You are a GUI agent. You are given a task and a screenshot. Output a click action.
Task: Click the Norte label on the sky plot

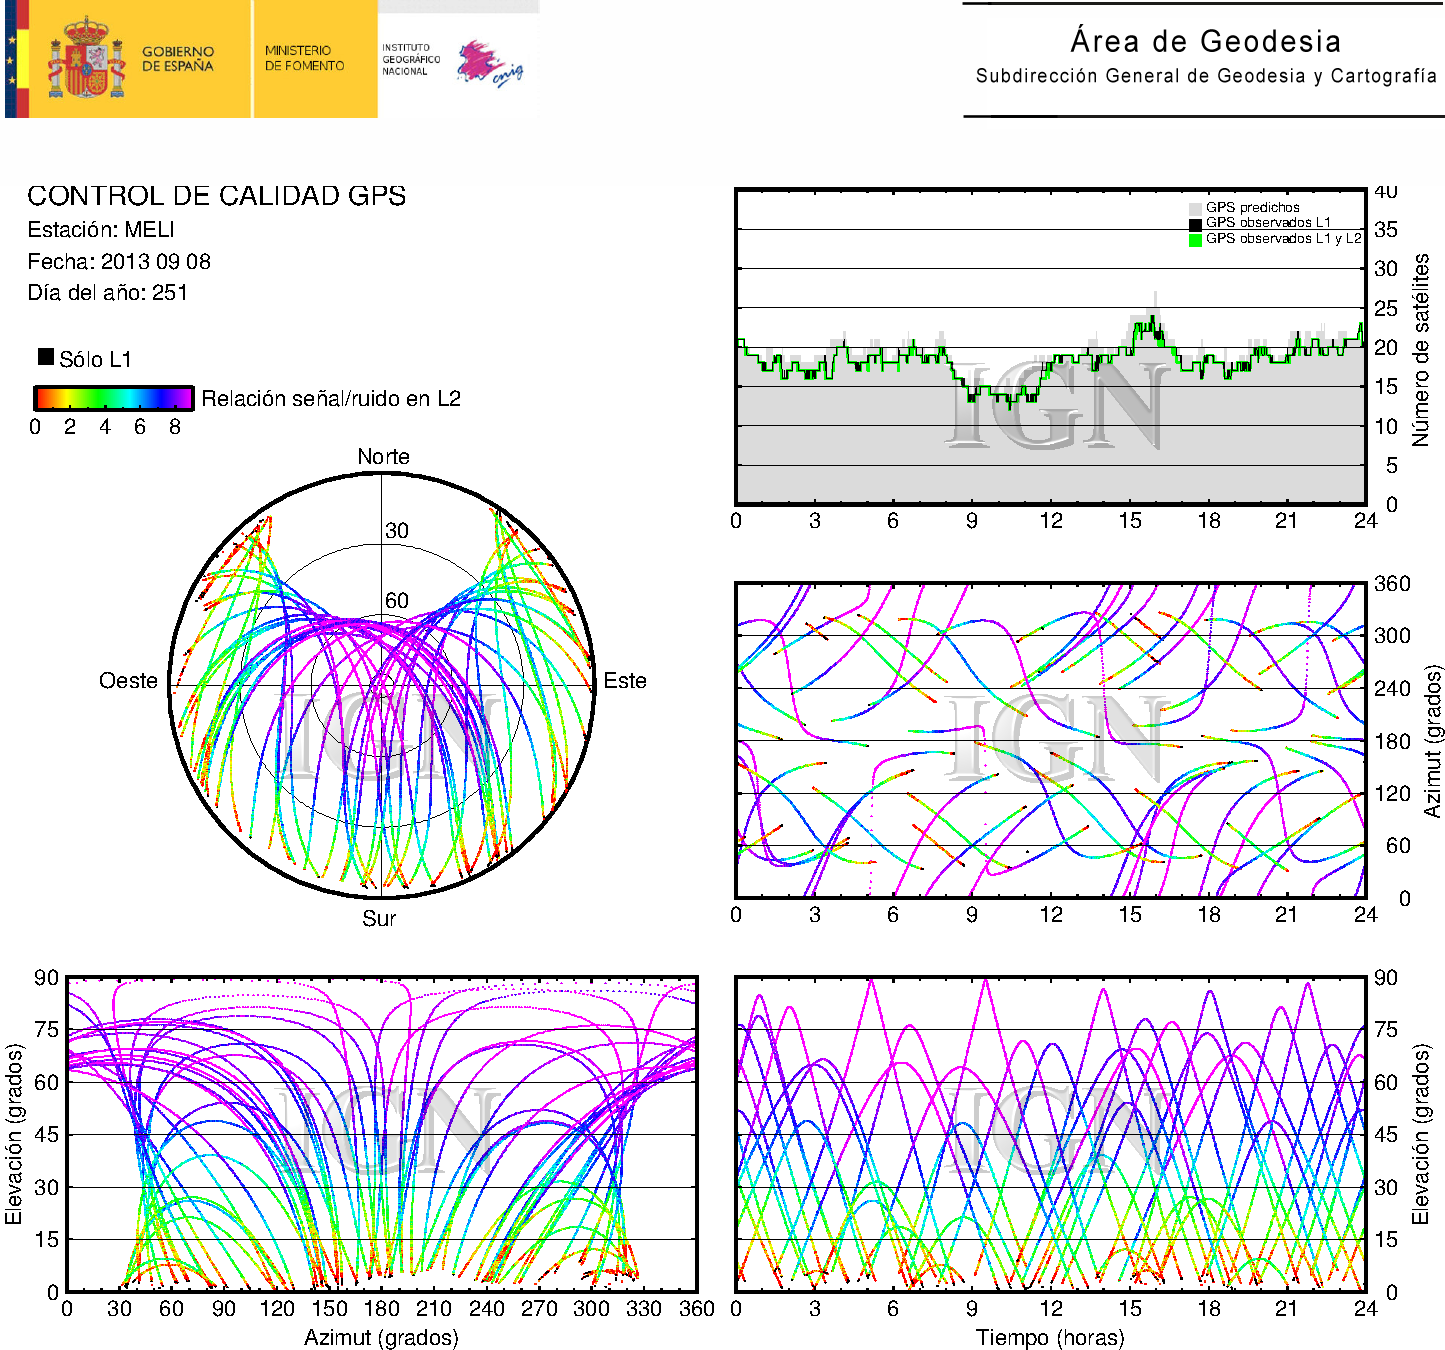click(383, 457)
